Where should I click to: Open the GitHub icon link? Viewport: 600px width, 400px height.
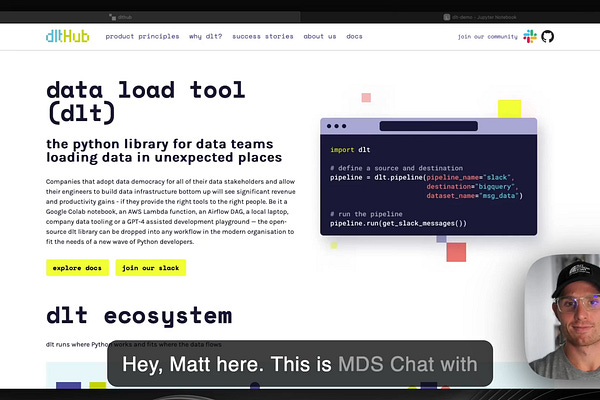pyautogui.click(x=548, y=36)
